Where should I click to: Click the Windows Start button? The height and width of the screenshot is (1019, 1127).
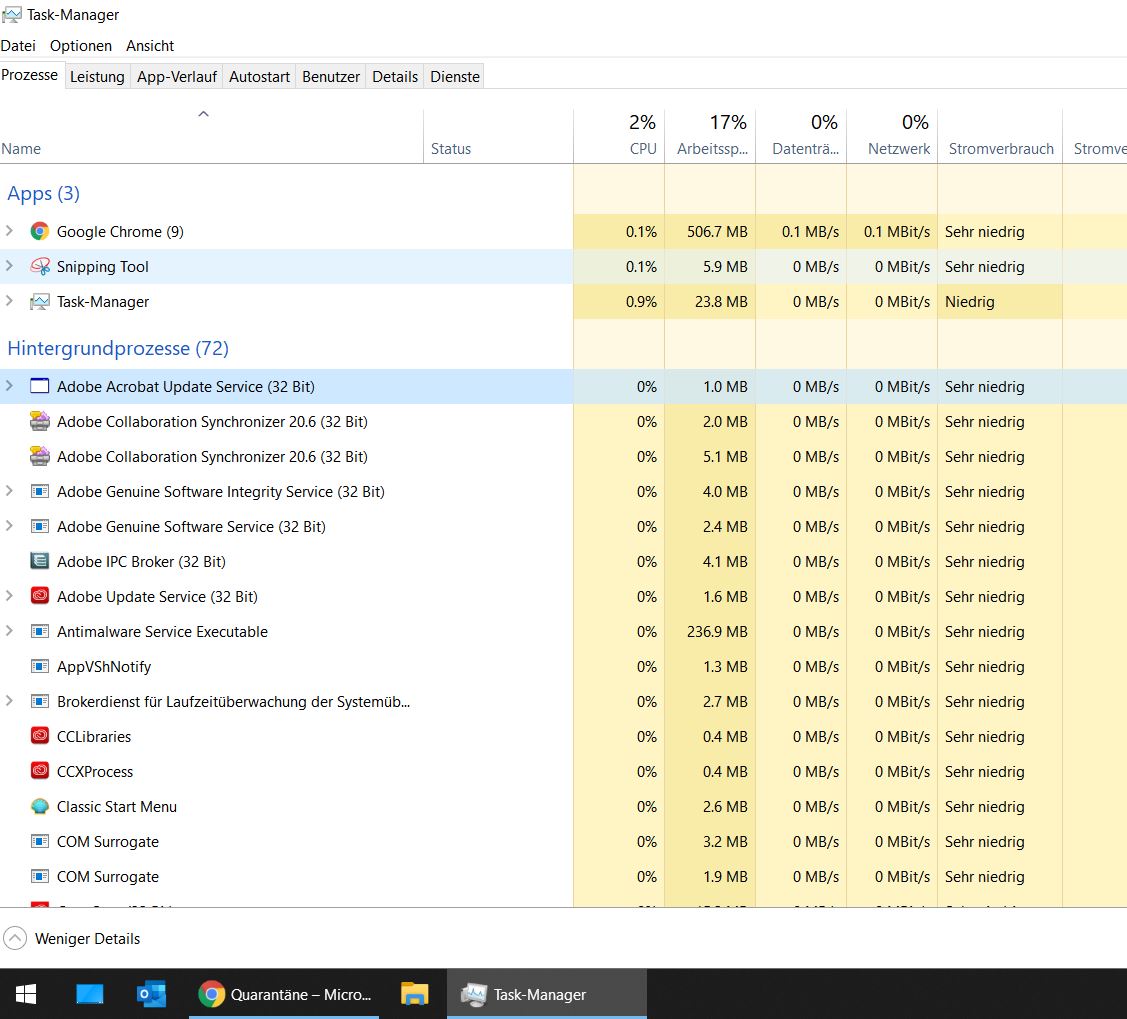tap(25, 992)
